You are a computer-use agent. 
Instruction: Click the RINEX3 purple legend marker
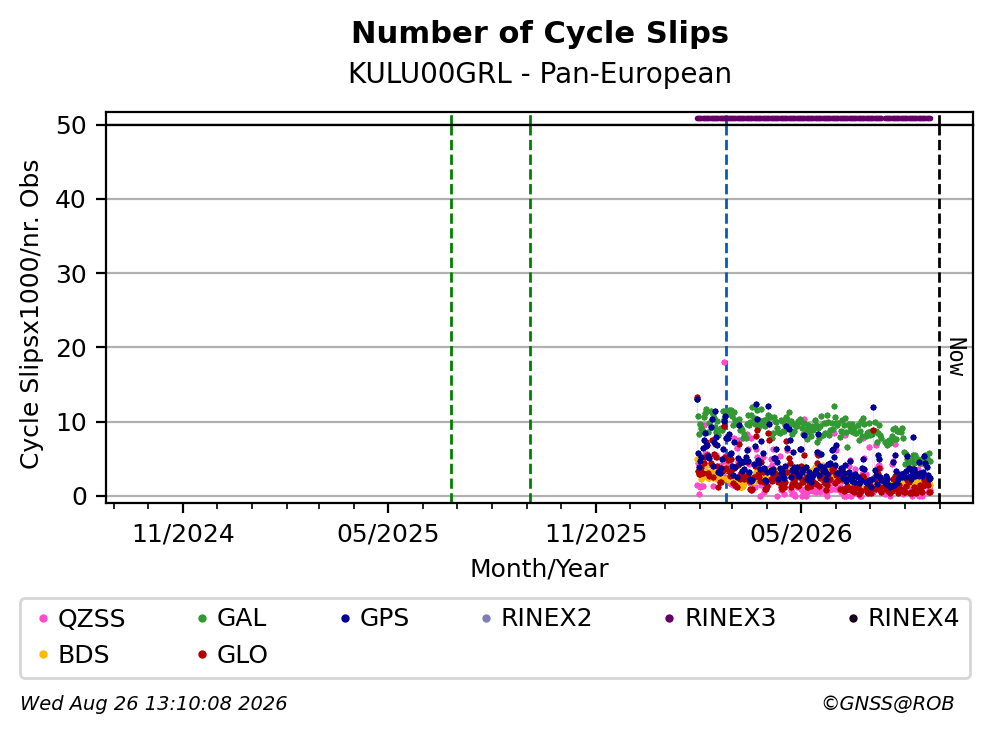coord(670,619)
